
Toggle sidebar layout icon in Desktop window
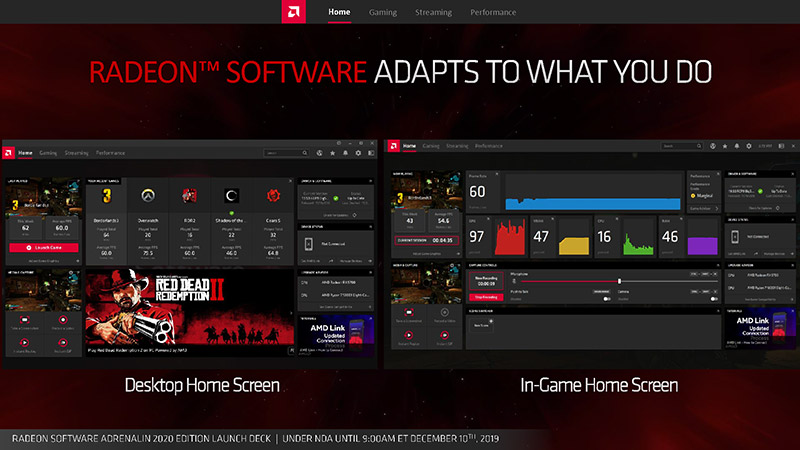(x=371, y=153)
